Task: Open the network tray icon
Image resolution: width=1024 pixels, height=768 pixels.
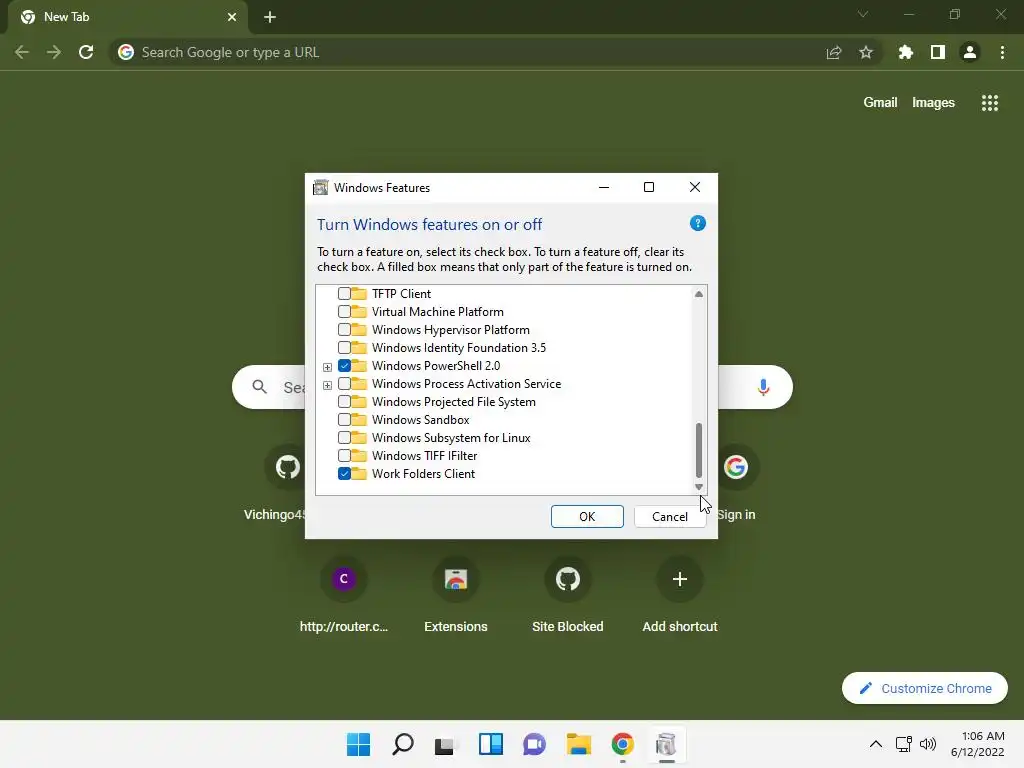Action: 904,744
